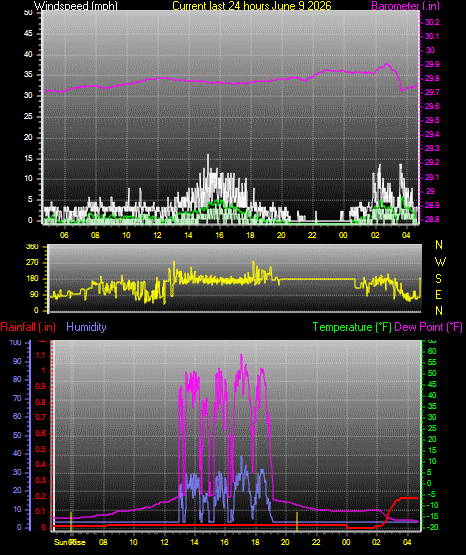Click the "Windspeed (mph)" chart title
466x555 pixels.
click(75, 6)
